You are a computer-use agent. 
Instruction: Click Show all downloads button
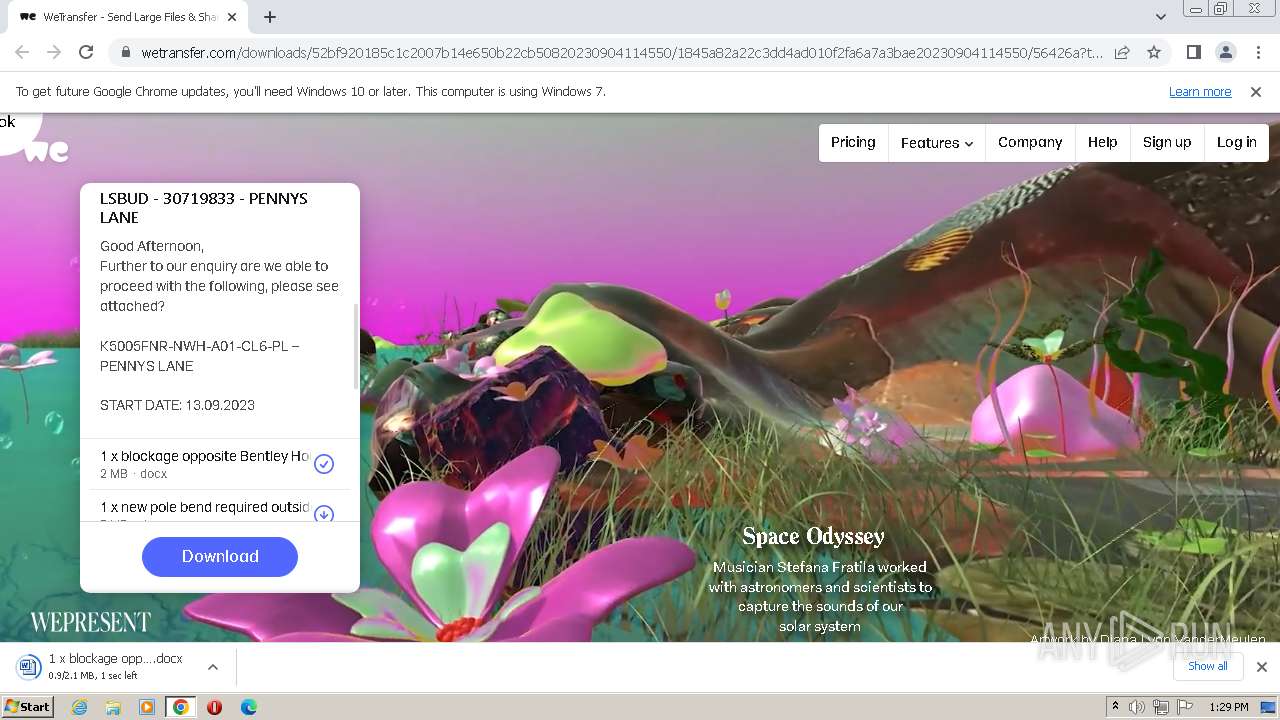coord(1207,666)
